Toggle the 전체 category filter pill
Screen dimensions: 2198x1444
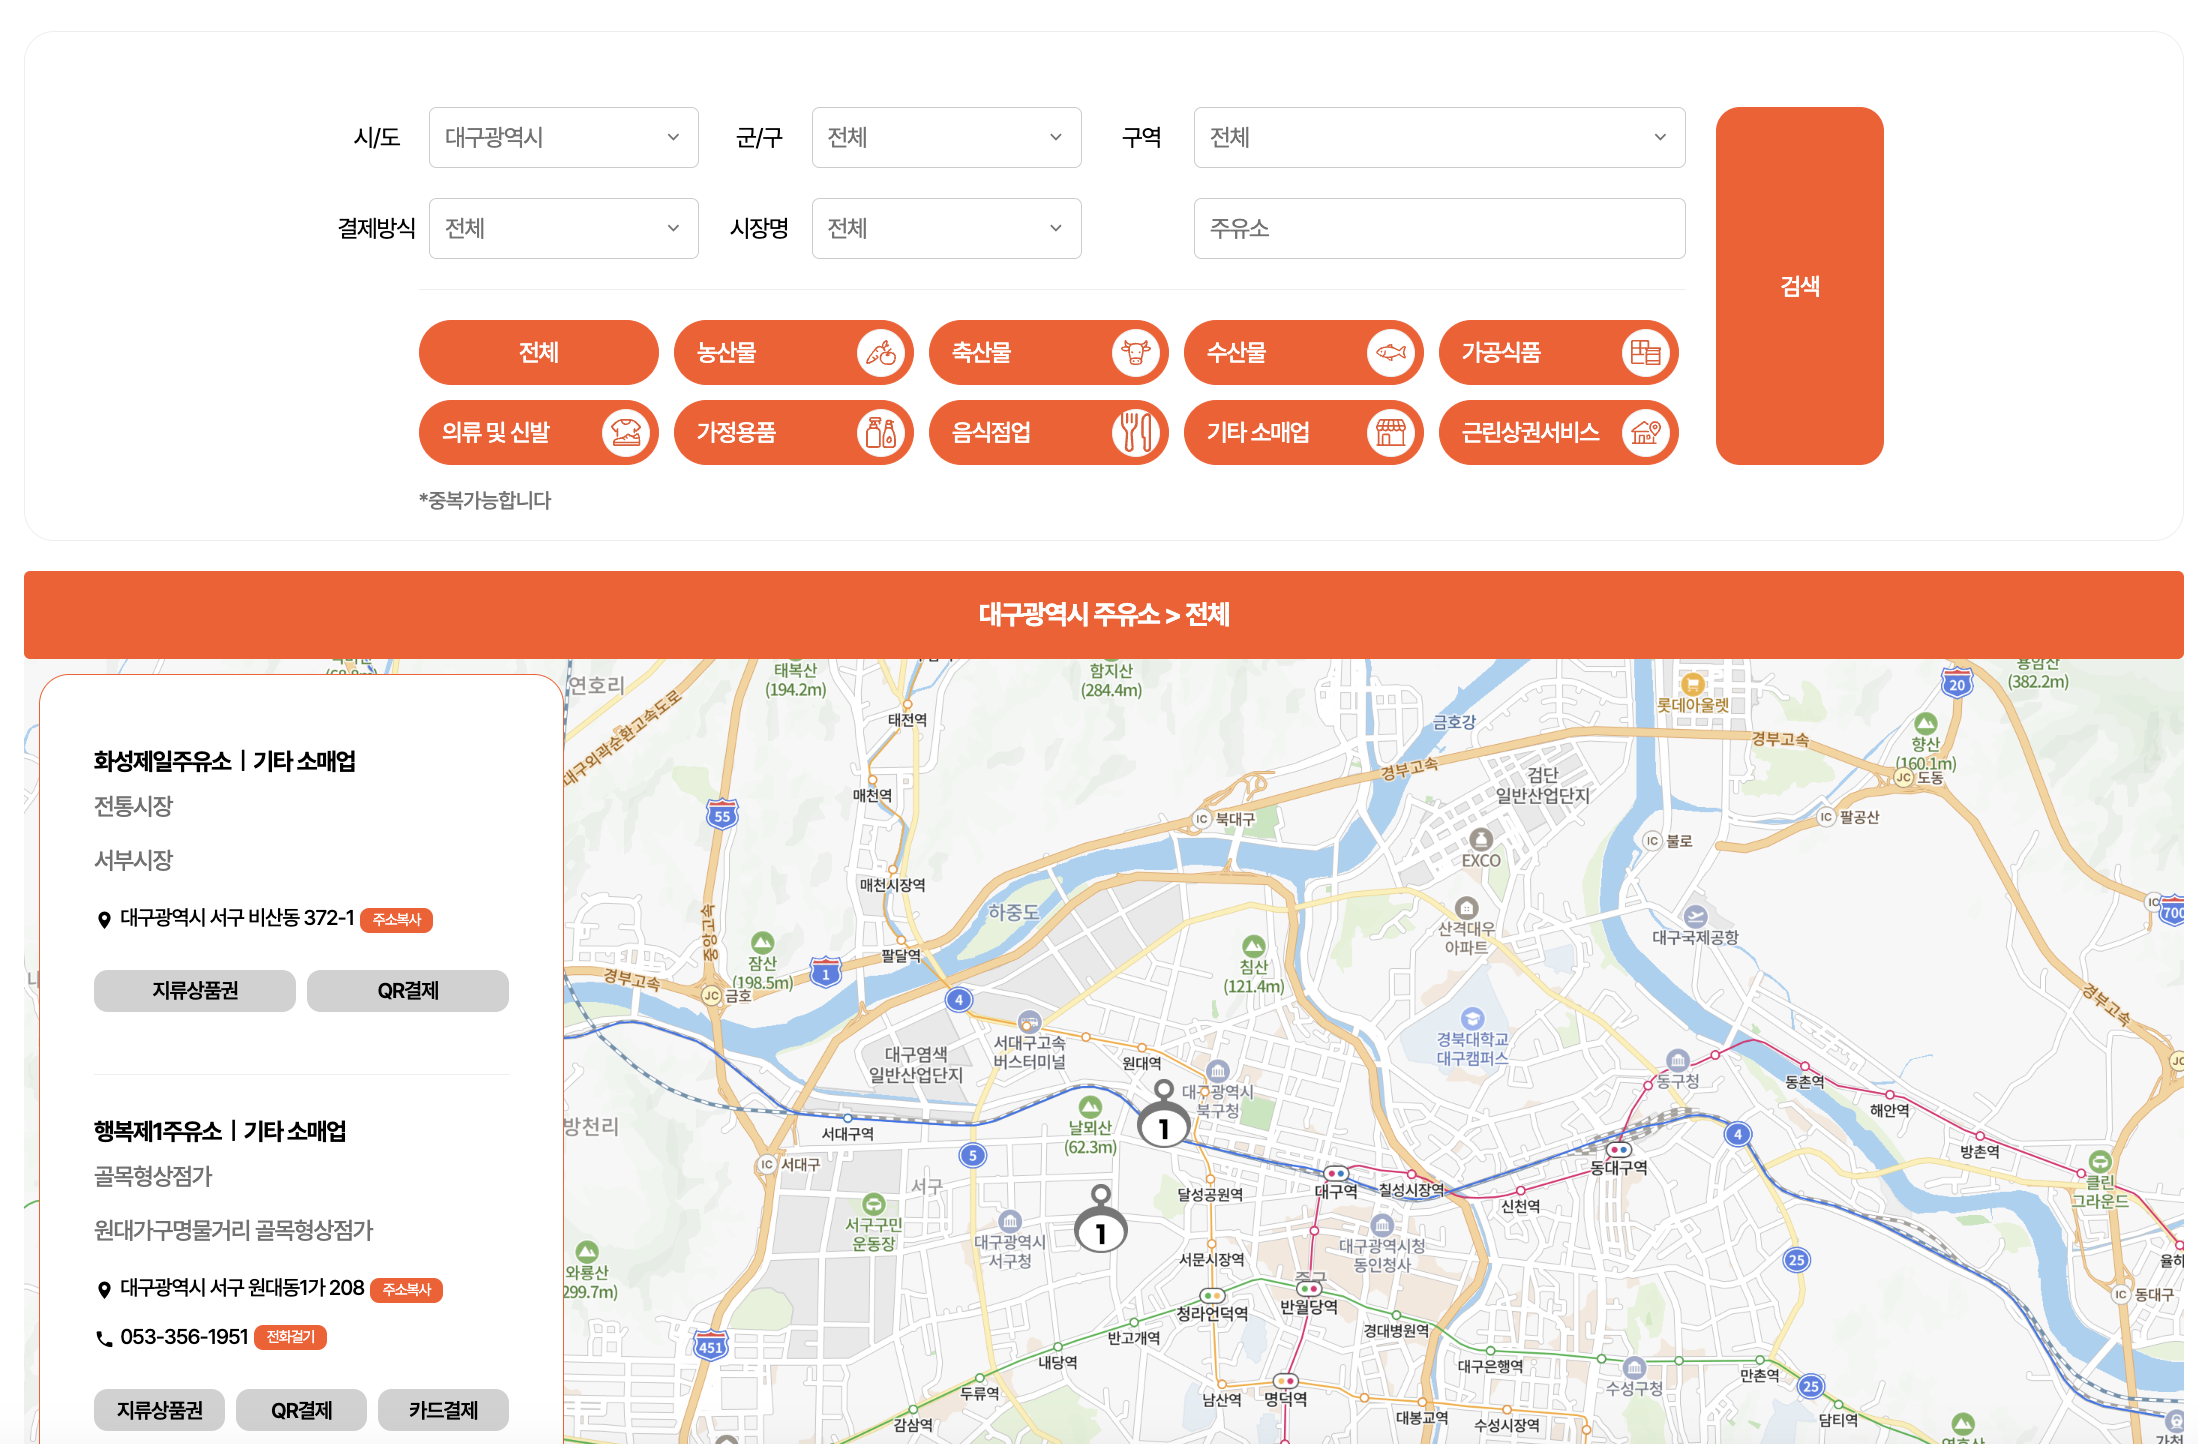tap(538, 353)
